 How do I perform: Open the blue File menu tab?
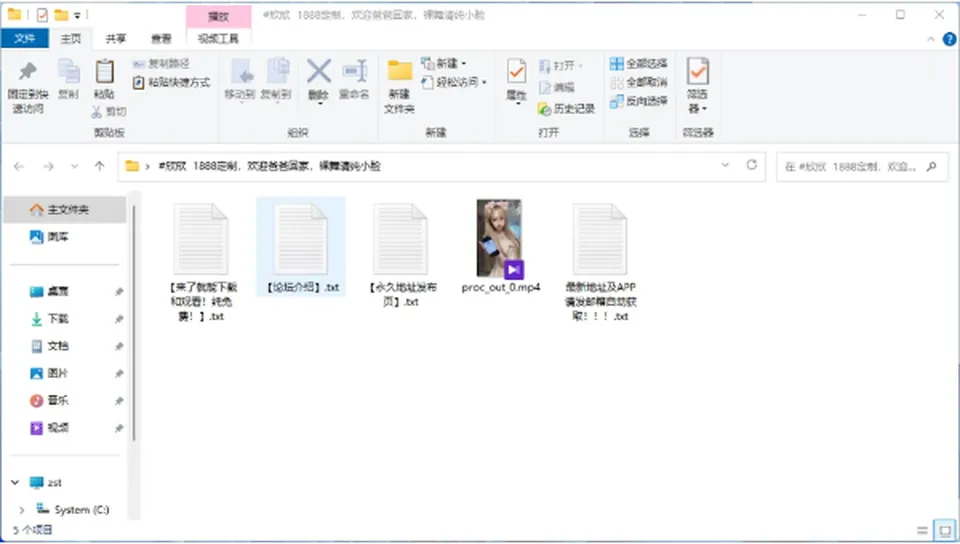click(x=24, y=39)
